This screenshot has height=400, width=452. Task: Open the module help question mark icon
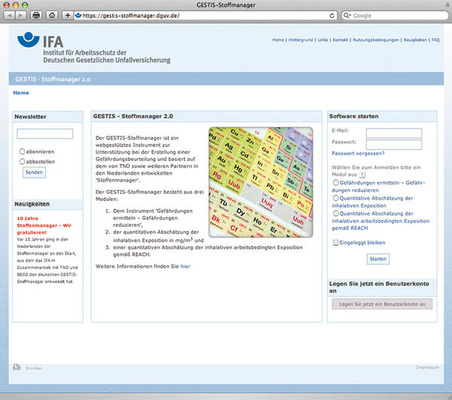click(362, 175)
